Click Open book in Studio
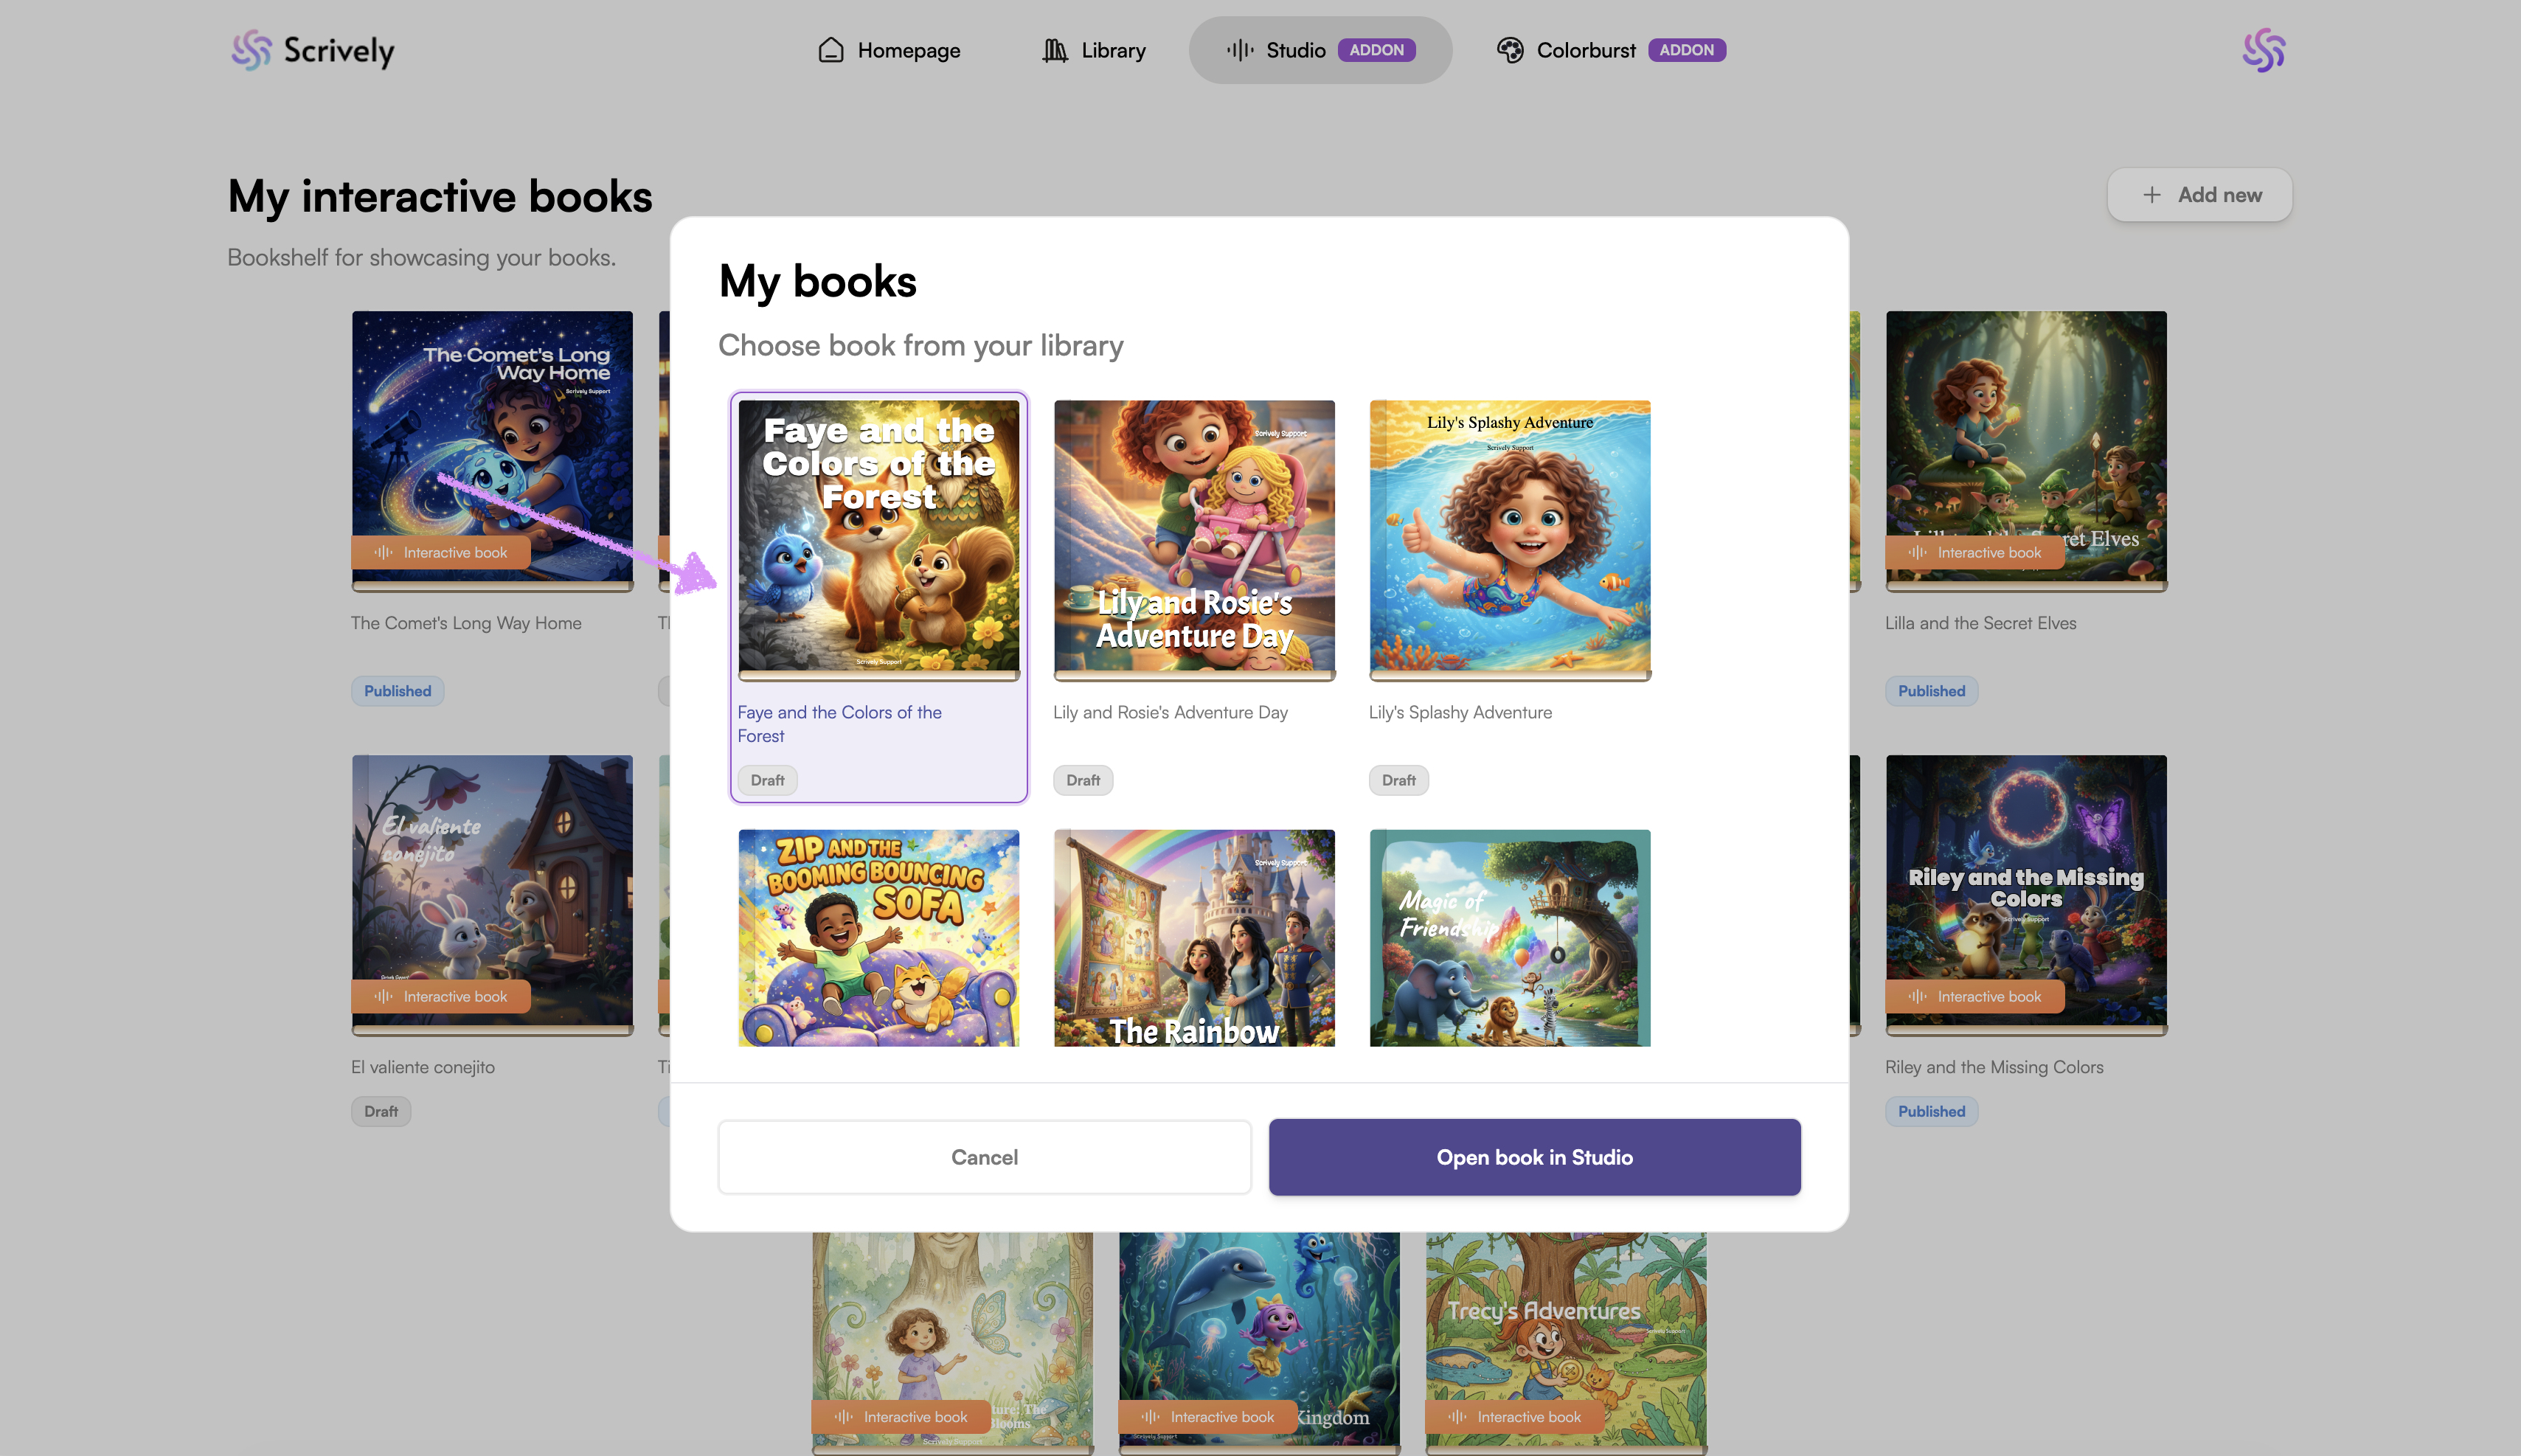 tap(1534, 1157)
